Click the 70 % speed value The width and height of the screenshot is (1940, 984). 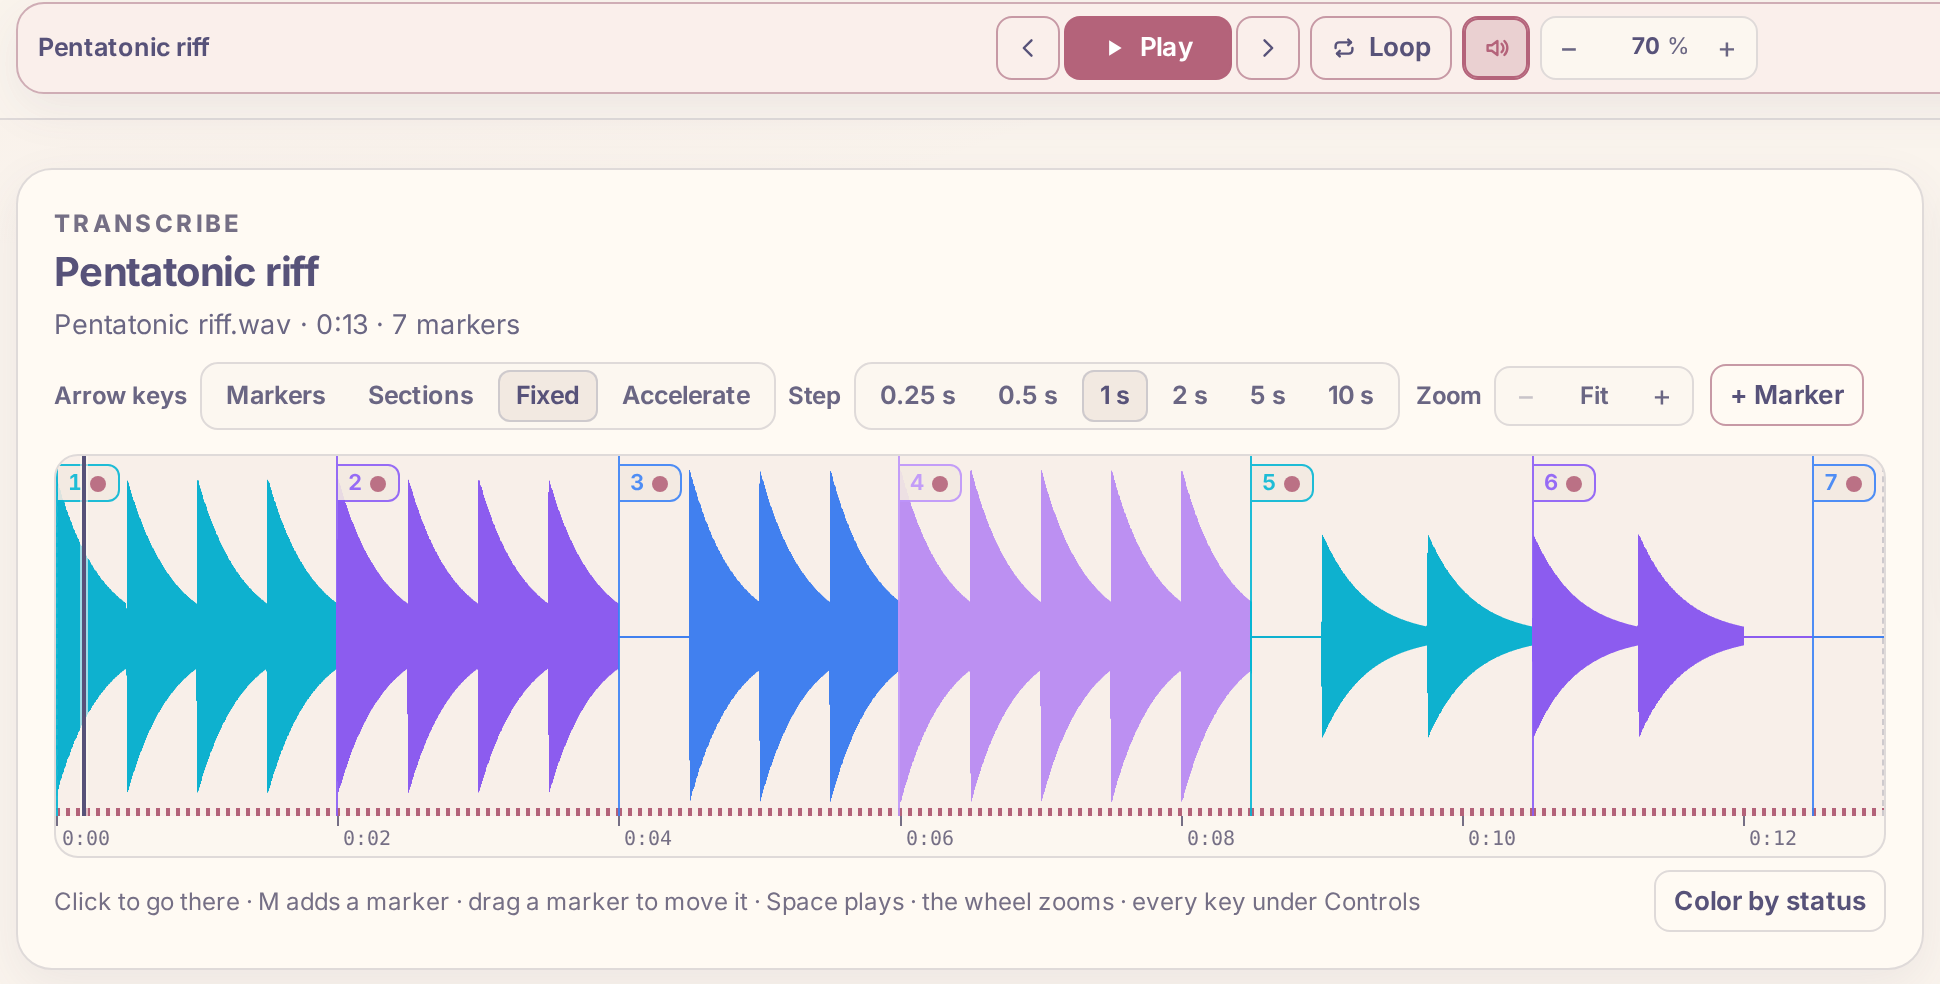[x=1659, y=47]
